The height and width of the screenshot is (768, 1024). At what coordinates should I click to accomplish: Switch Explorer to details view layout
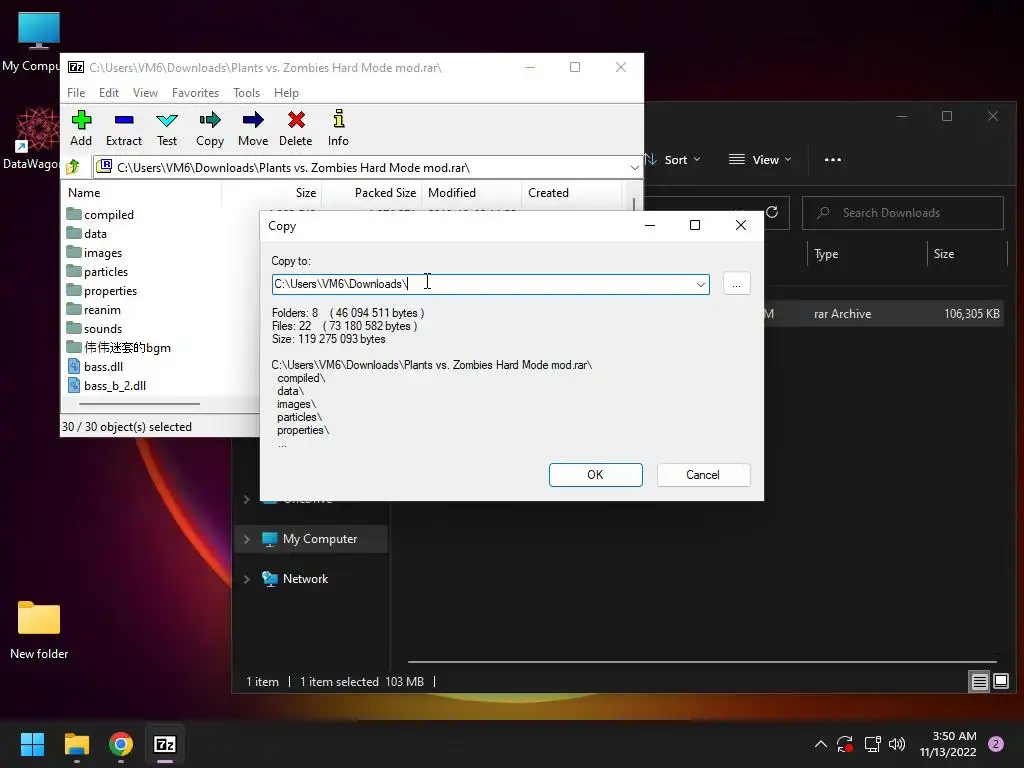[980, 682]
